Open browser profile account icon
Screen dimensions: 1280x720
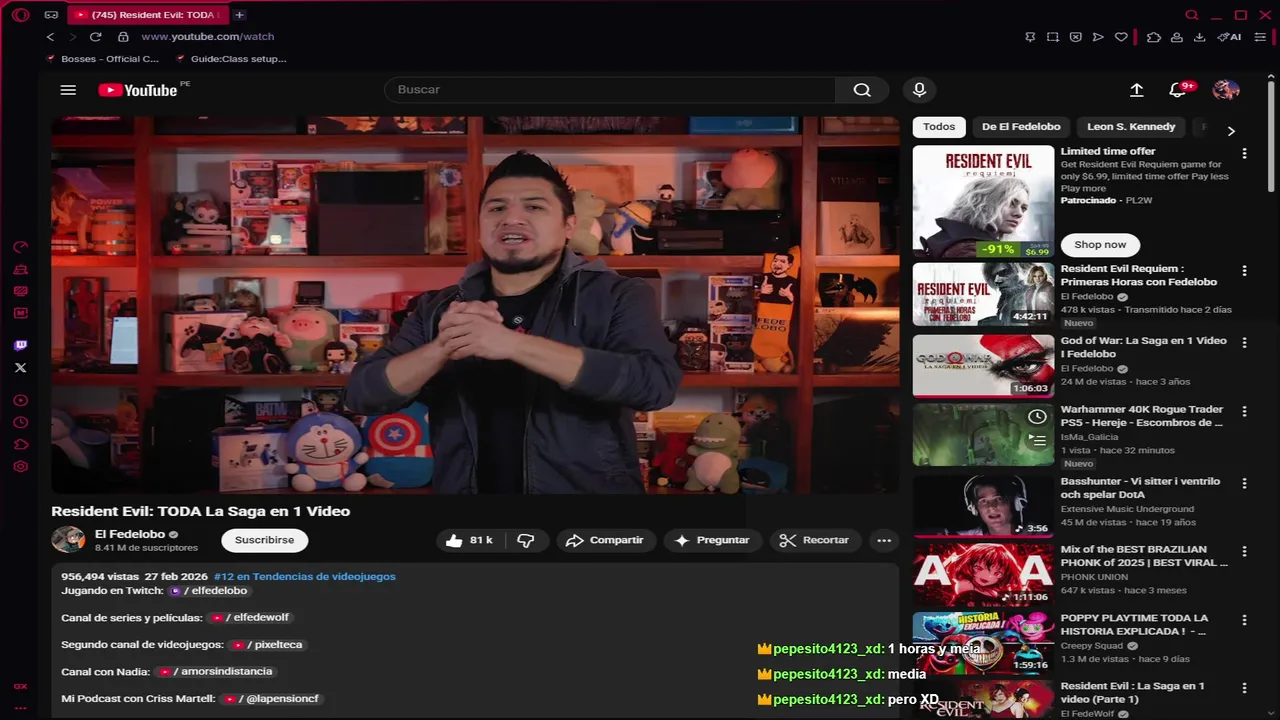click(1176, 37)
